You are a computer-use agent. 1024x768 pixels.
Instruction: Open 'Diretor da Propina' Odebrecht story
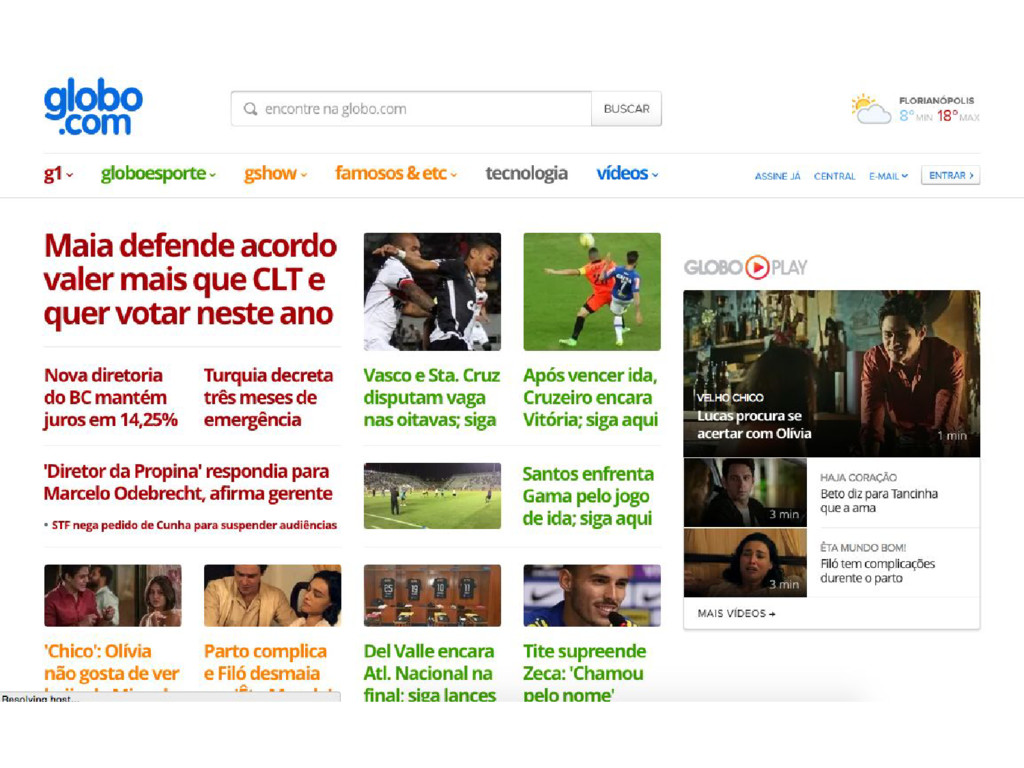click(188, 483)
